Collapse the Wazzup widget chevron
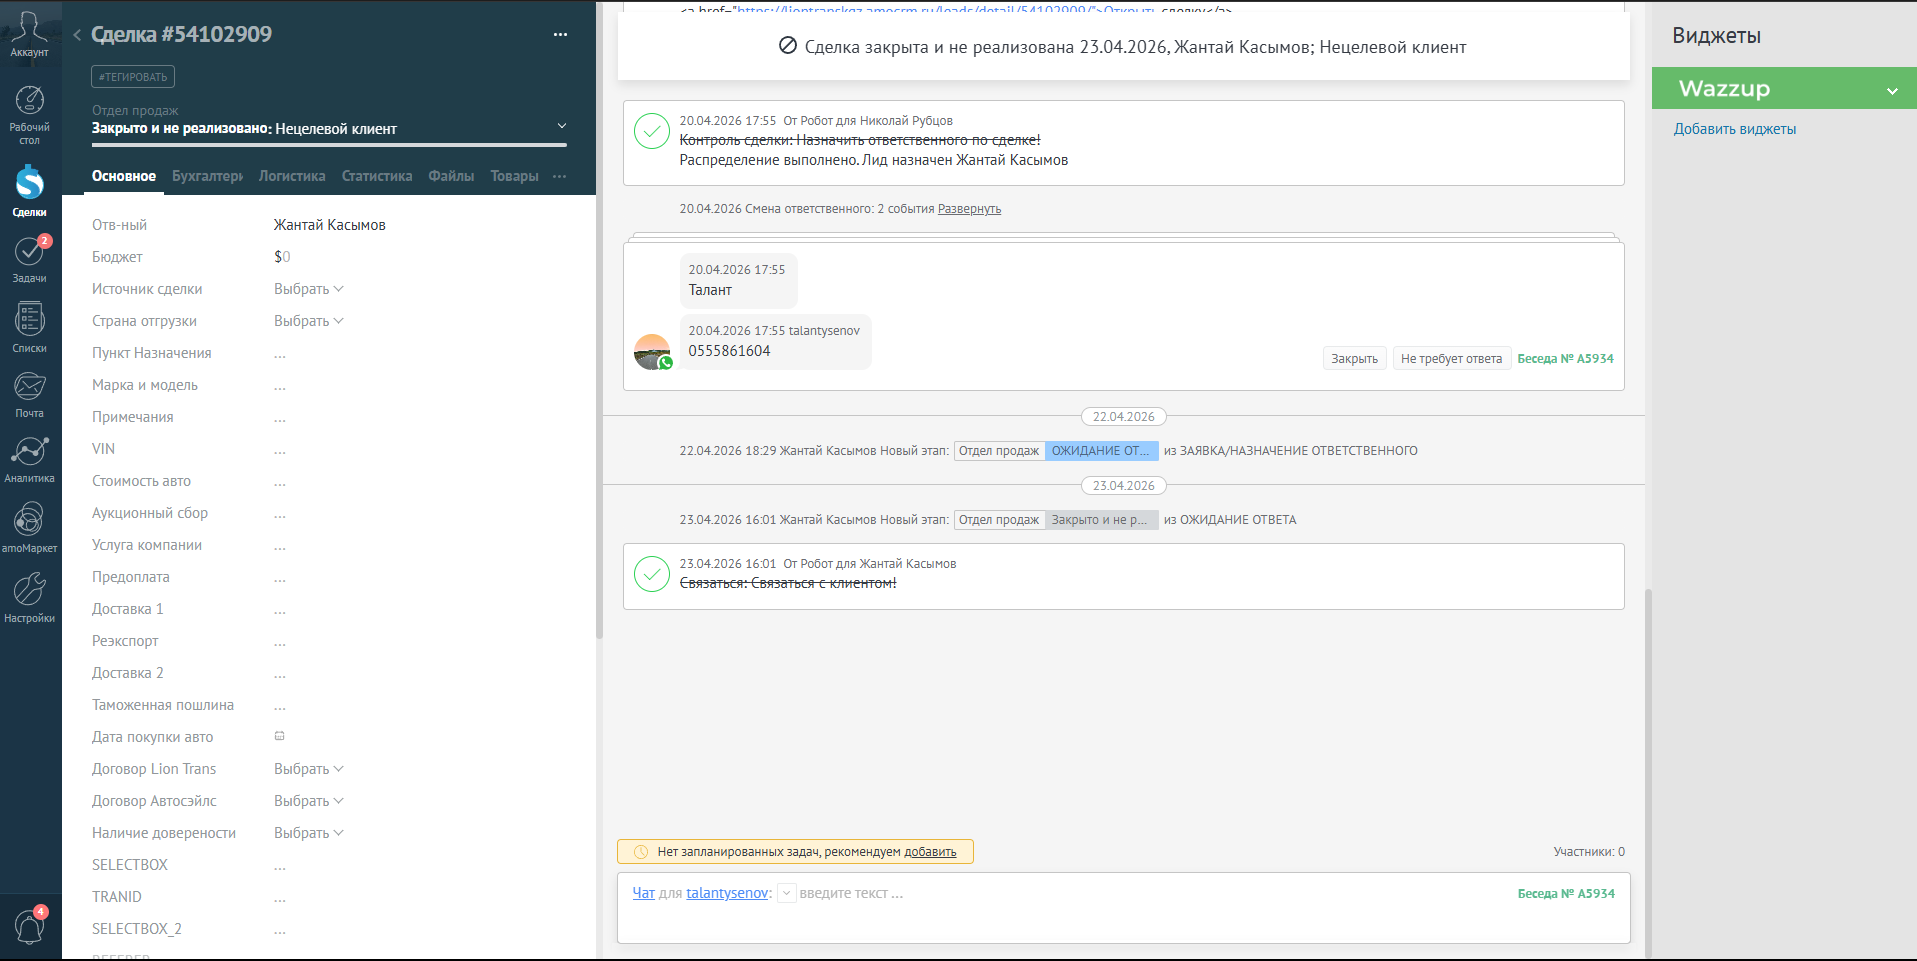Image resolution: width=1917 pixels, height=961 pixels. pos(1892,91)
